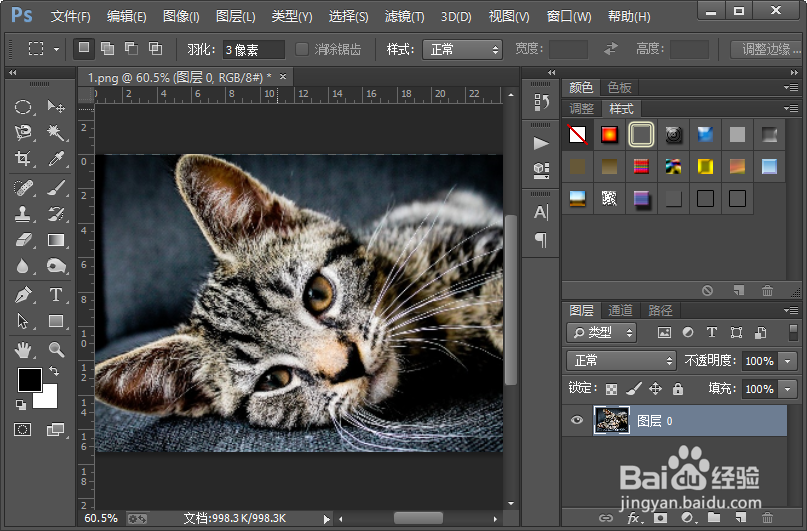Open the marquee tool preset picker arrow

(x=56, y=50)
